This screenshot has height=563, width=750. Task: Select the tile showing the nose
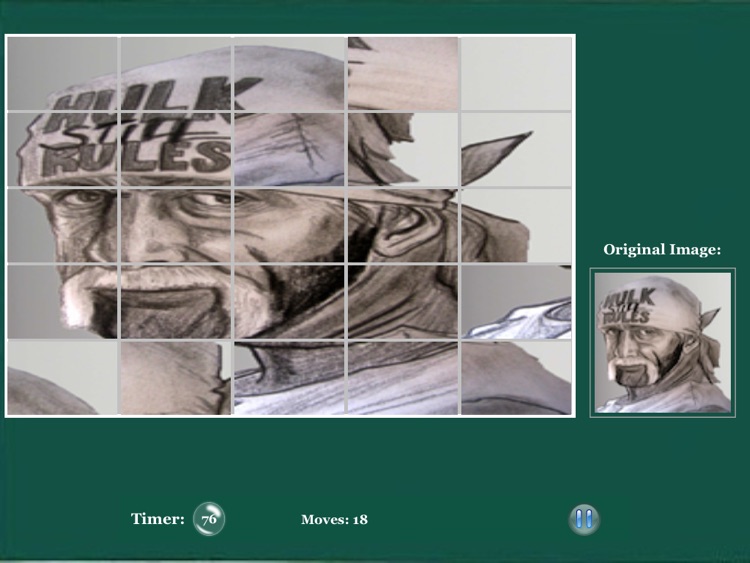pyautogui.click(x=176, y=225)
